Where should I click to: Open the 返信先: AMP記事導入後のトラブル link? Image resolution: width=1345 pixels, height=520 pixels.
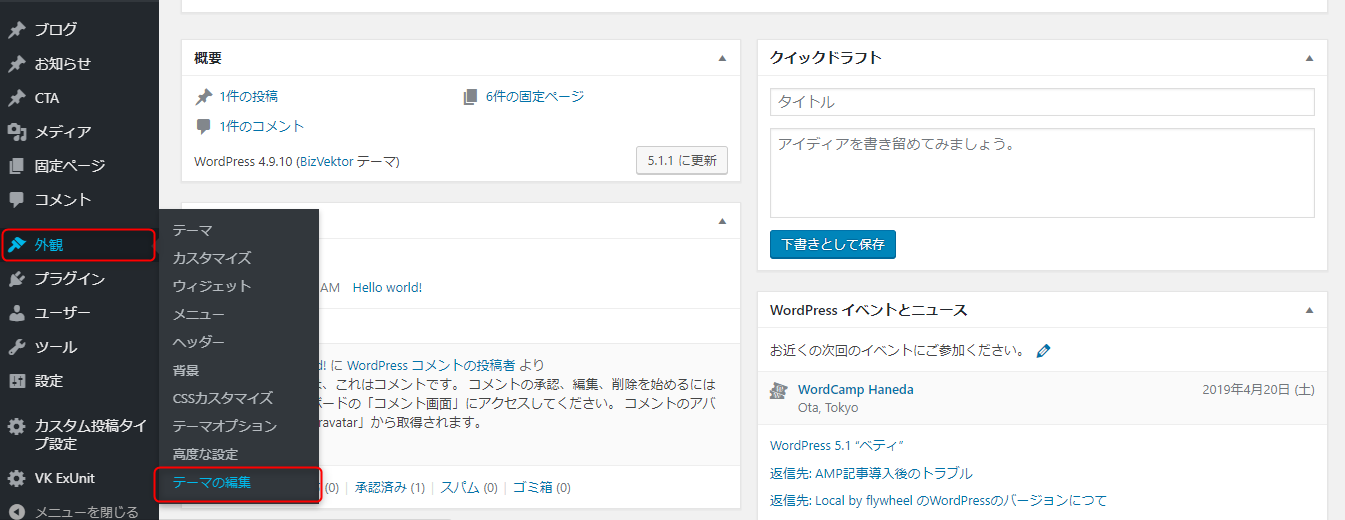tap(871, 474)
